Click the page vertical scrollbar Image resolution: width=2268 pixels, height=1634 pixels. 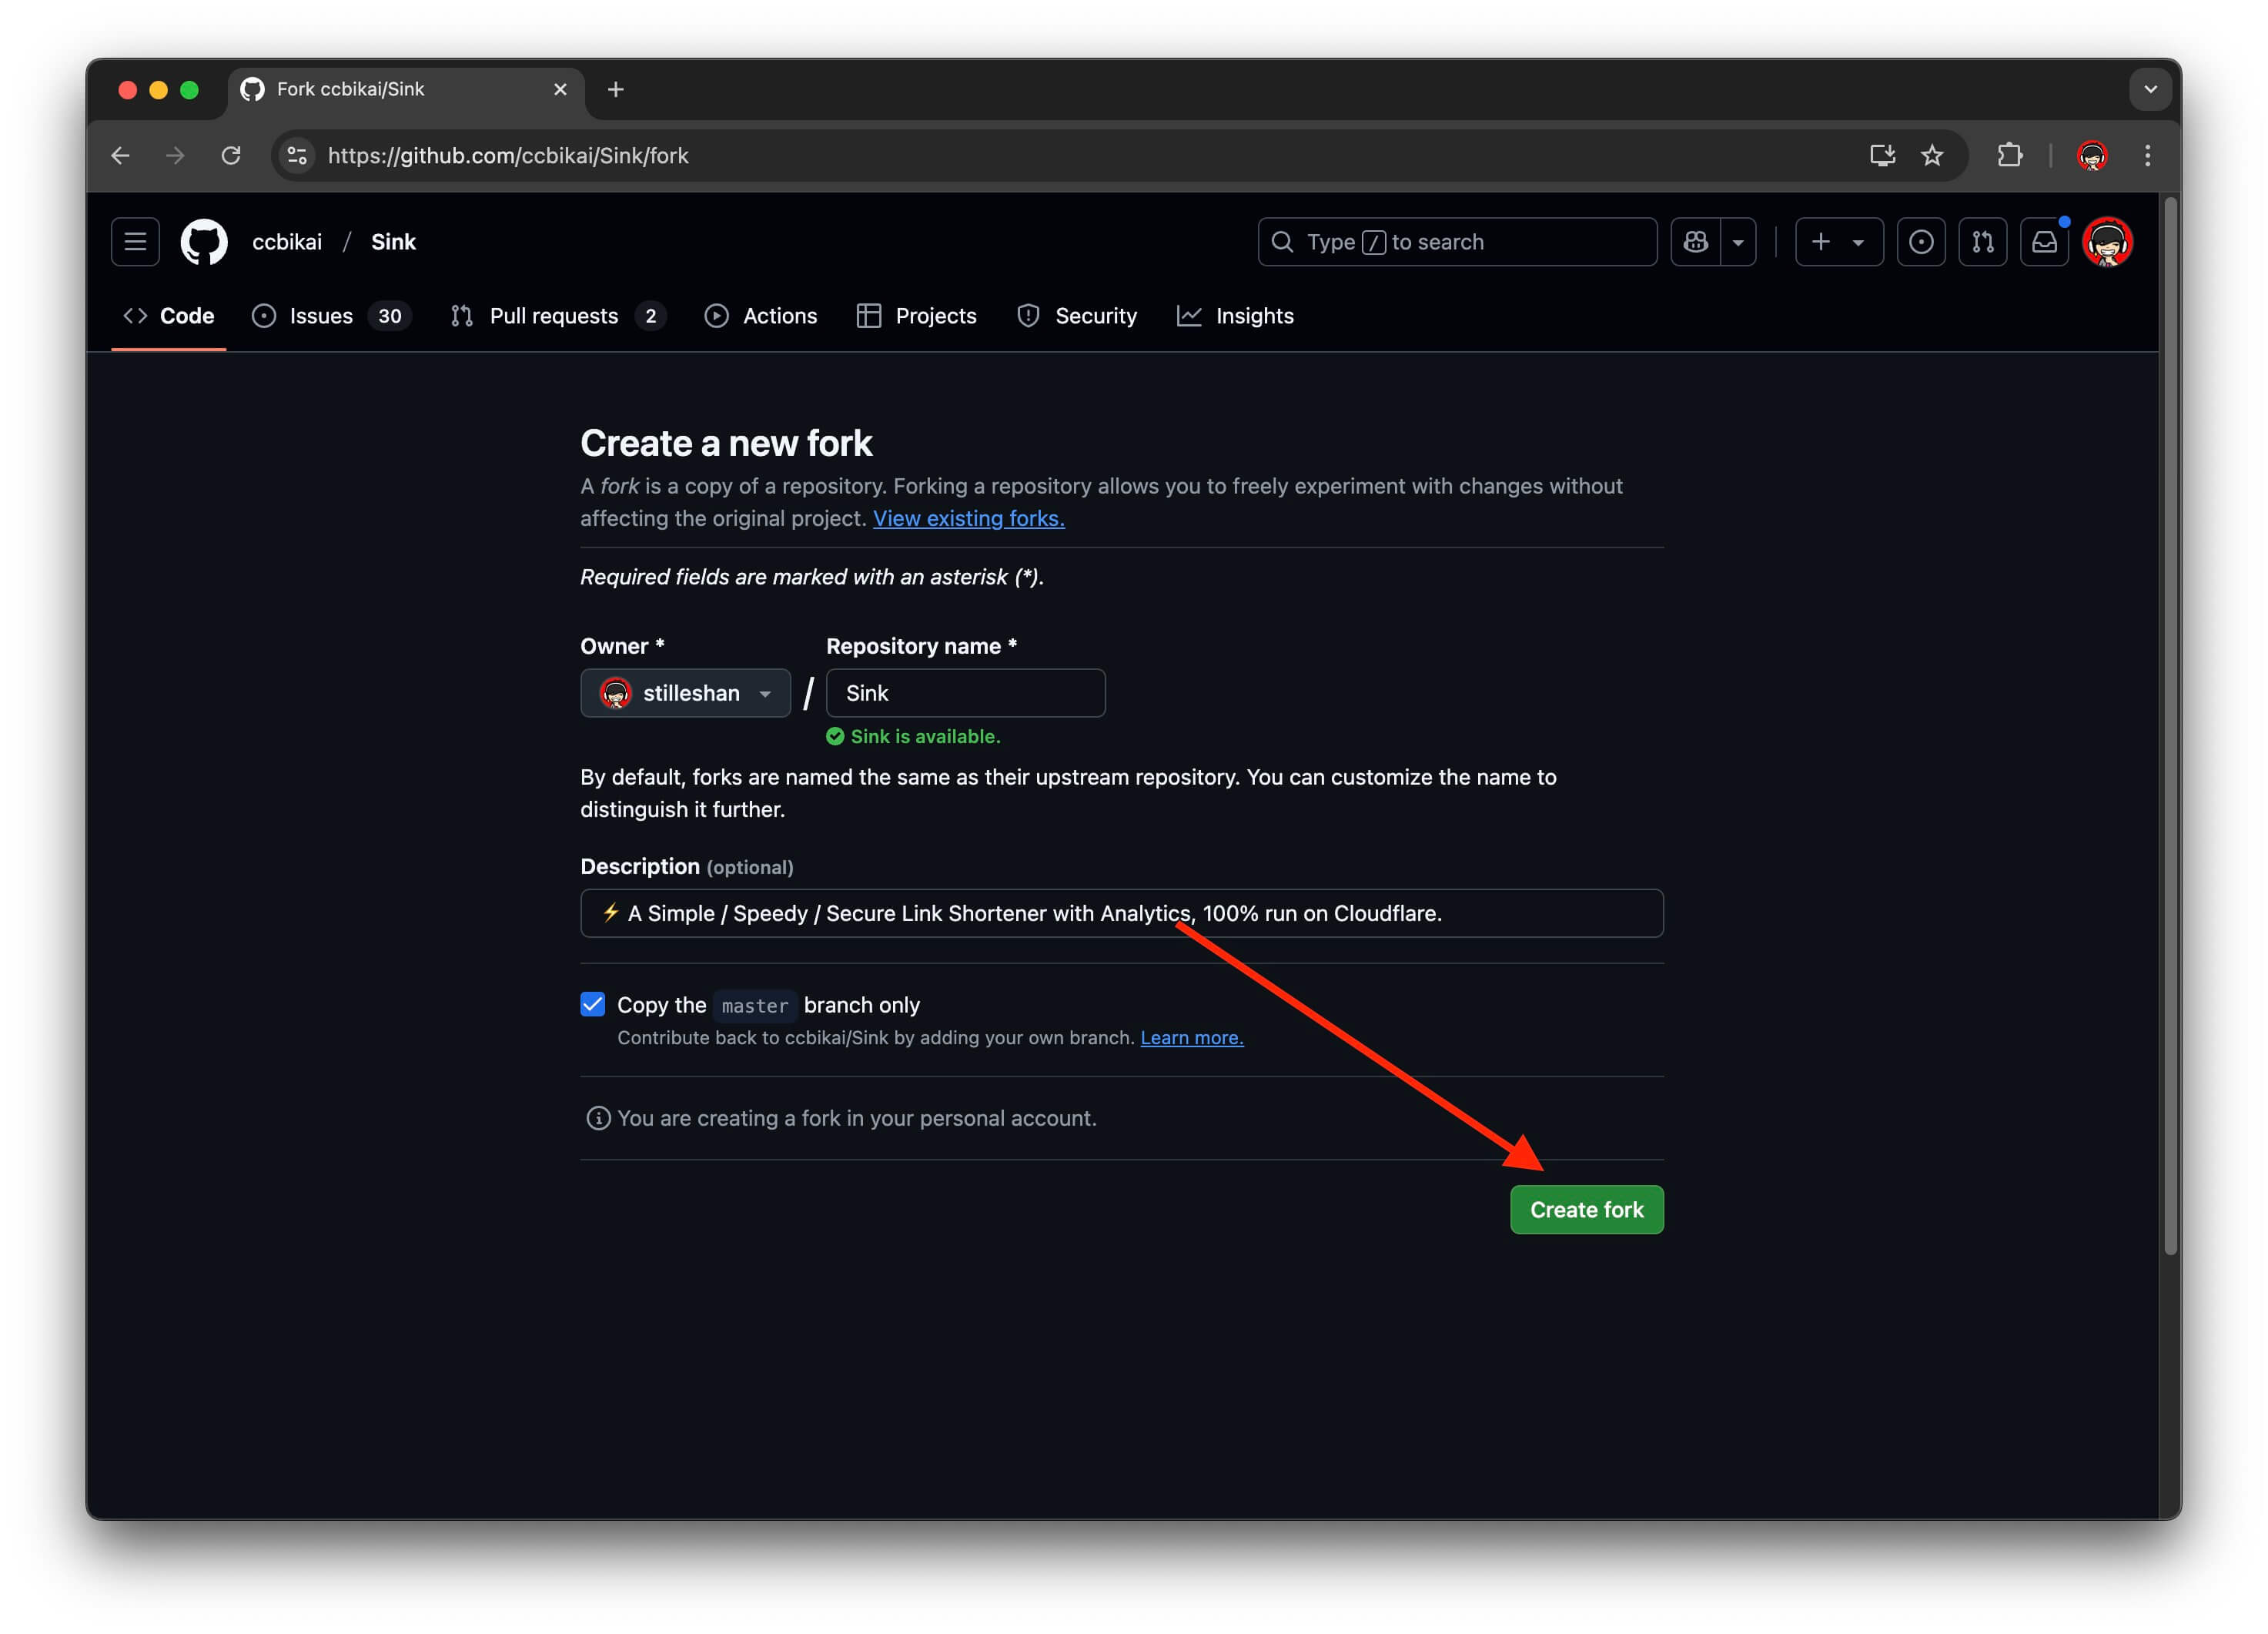(2170, 725)
